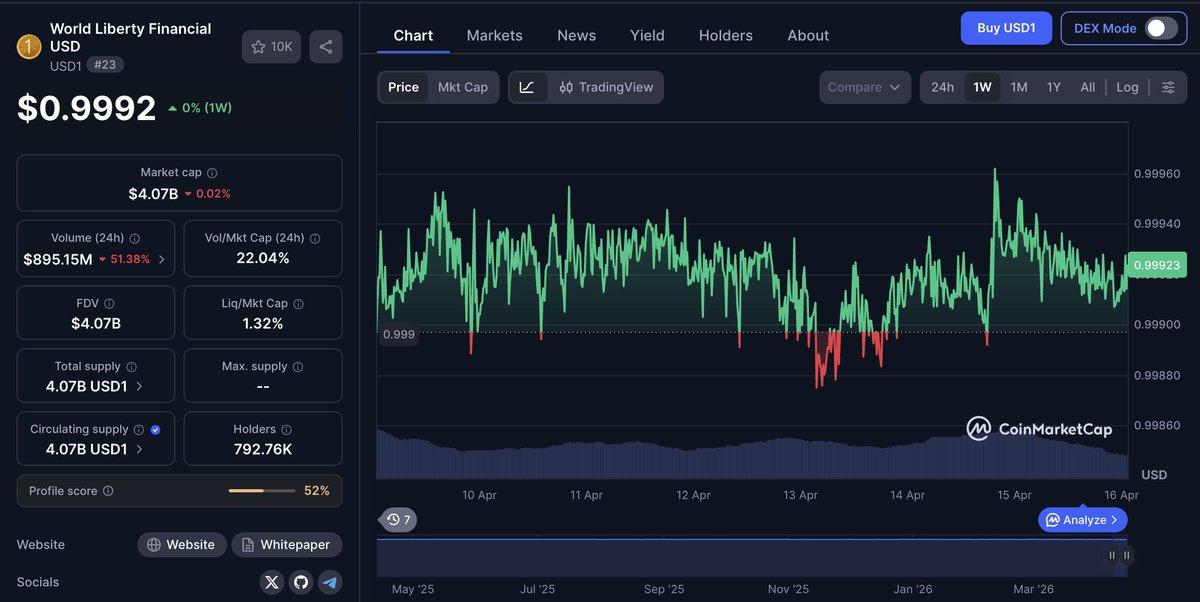The width and height of the screenshot is (1200, 602).
Task: Click the overview timeline mini chart
Action: (x=751, y=557)
